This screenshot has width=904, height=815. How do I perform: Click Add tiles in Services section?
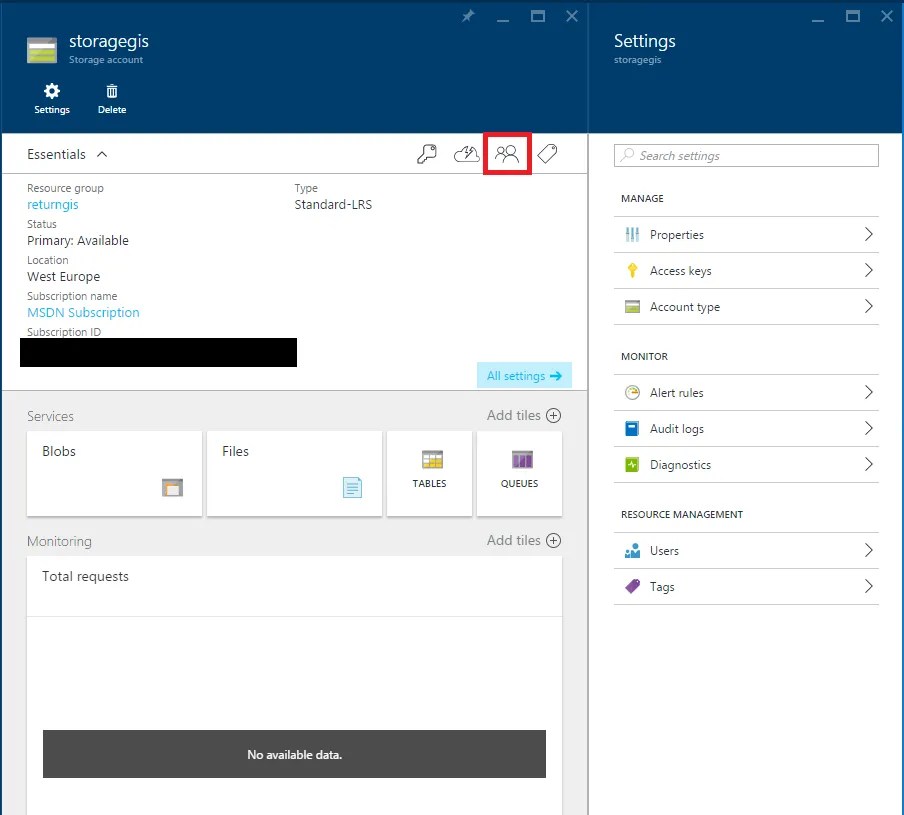click(x=523, y=416)
